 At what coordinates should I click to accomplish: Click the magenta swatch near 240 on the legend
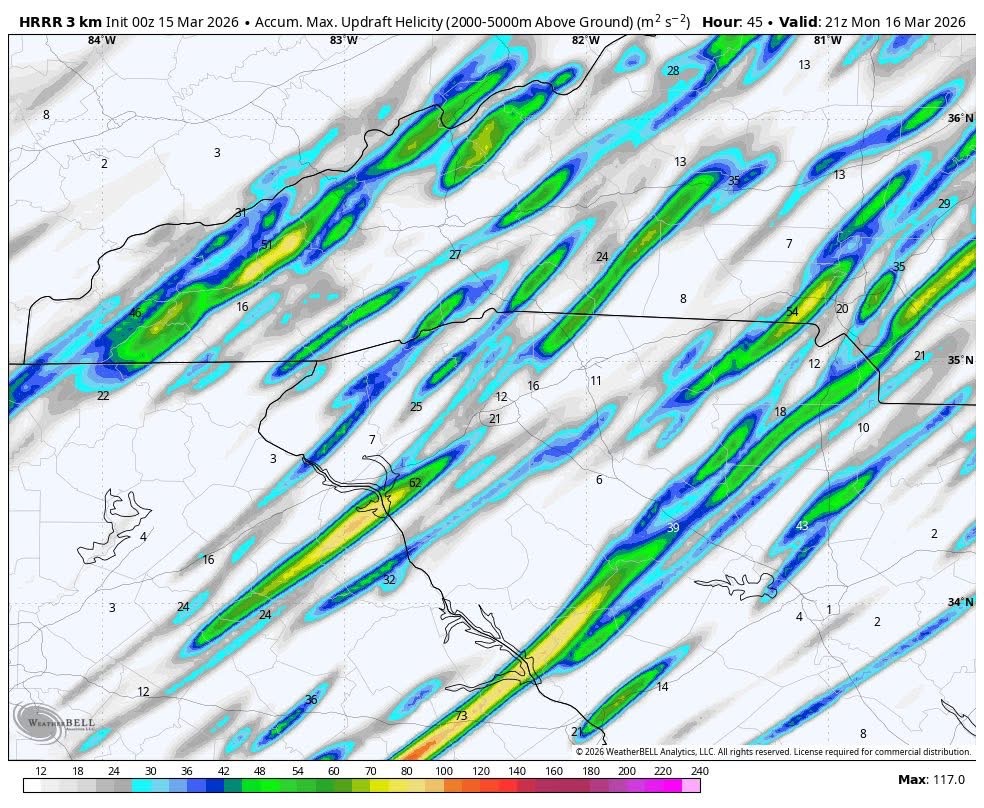[690, 786]
